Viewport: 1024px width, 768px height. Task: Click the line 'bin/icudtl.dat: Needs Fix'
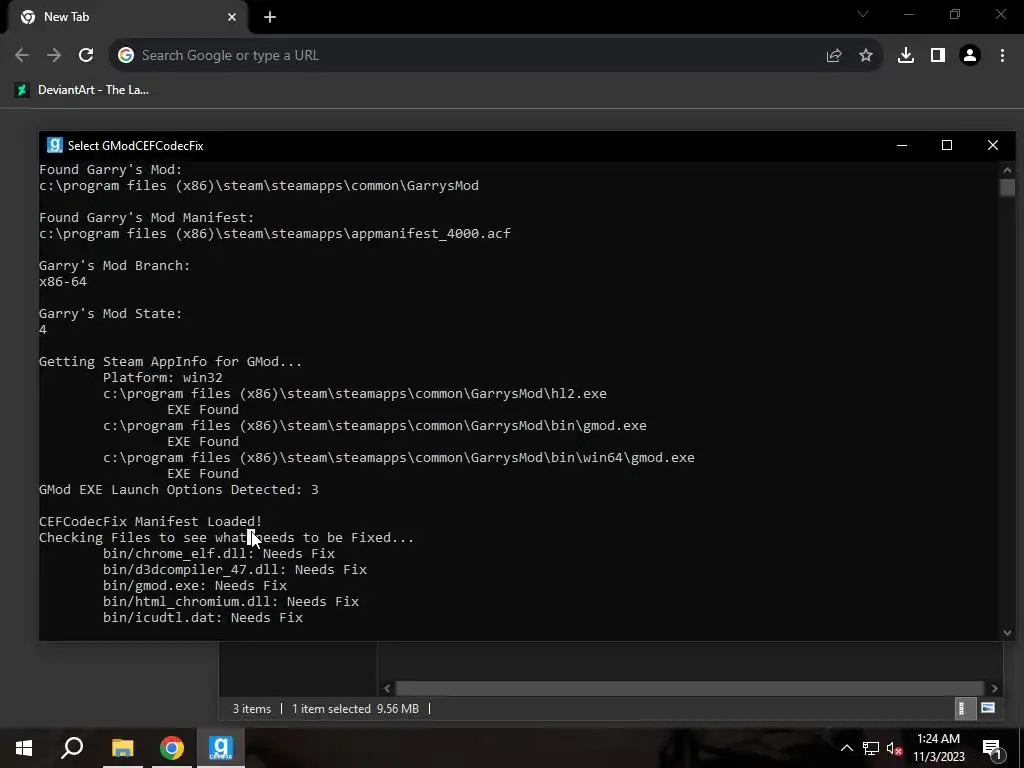coord(202,618)
